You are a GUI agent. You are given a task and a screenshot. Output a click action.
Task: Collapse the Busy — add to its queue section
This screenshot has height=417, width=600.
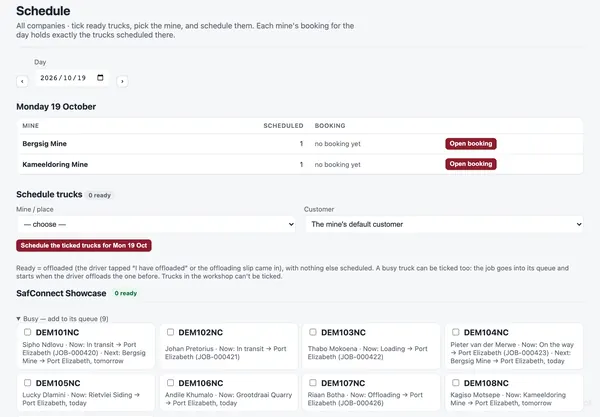pyautogui.click(x=62, y=319)
